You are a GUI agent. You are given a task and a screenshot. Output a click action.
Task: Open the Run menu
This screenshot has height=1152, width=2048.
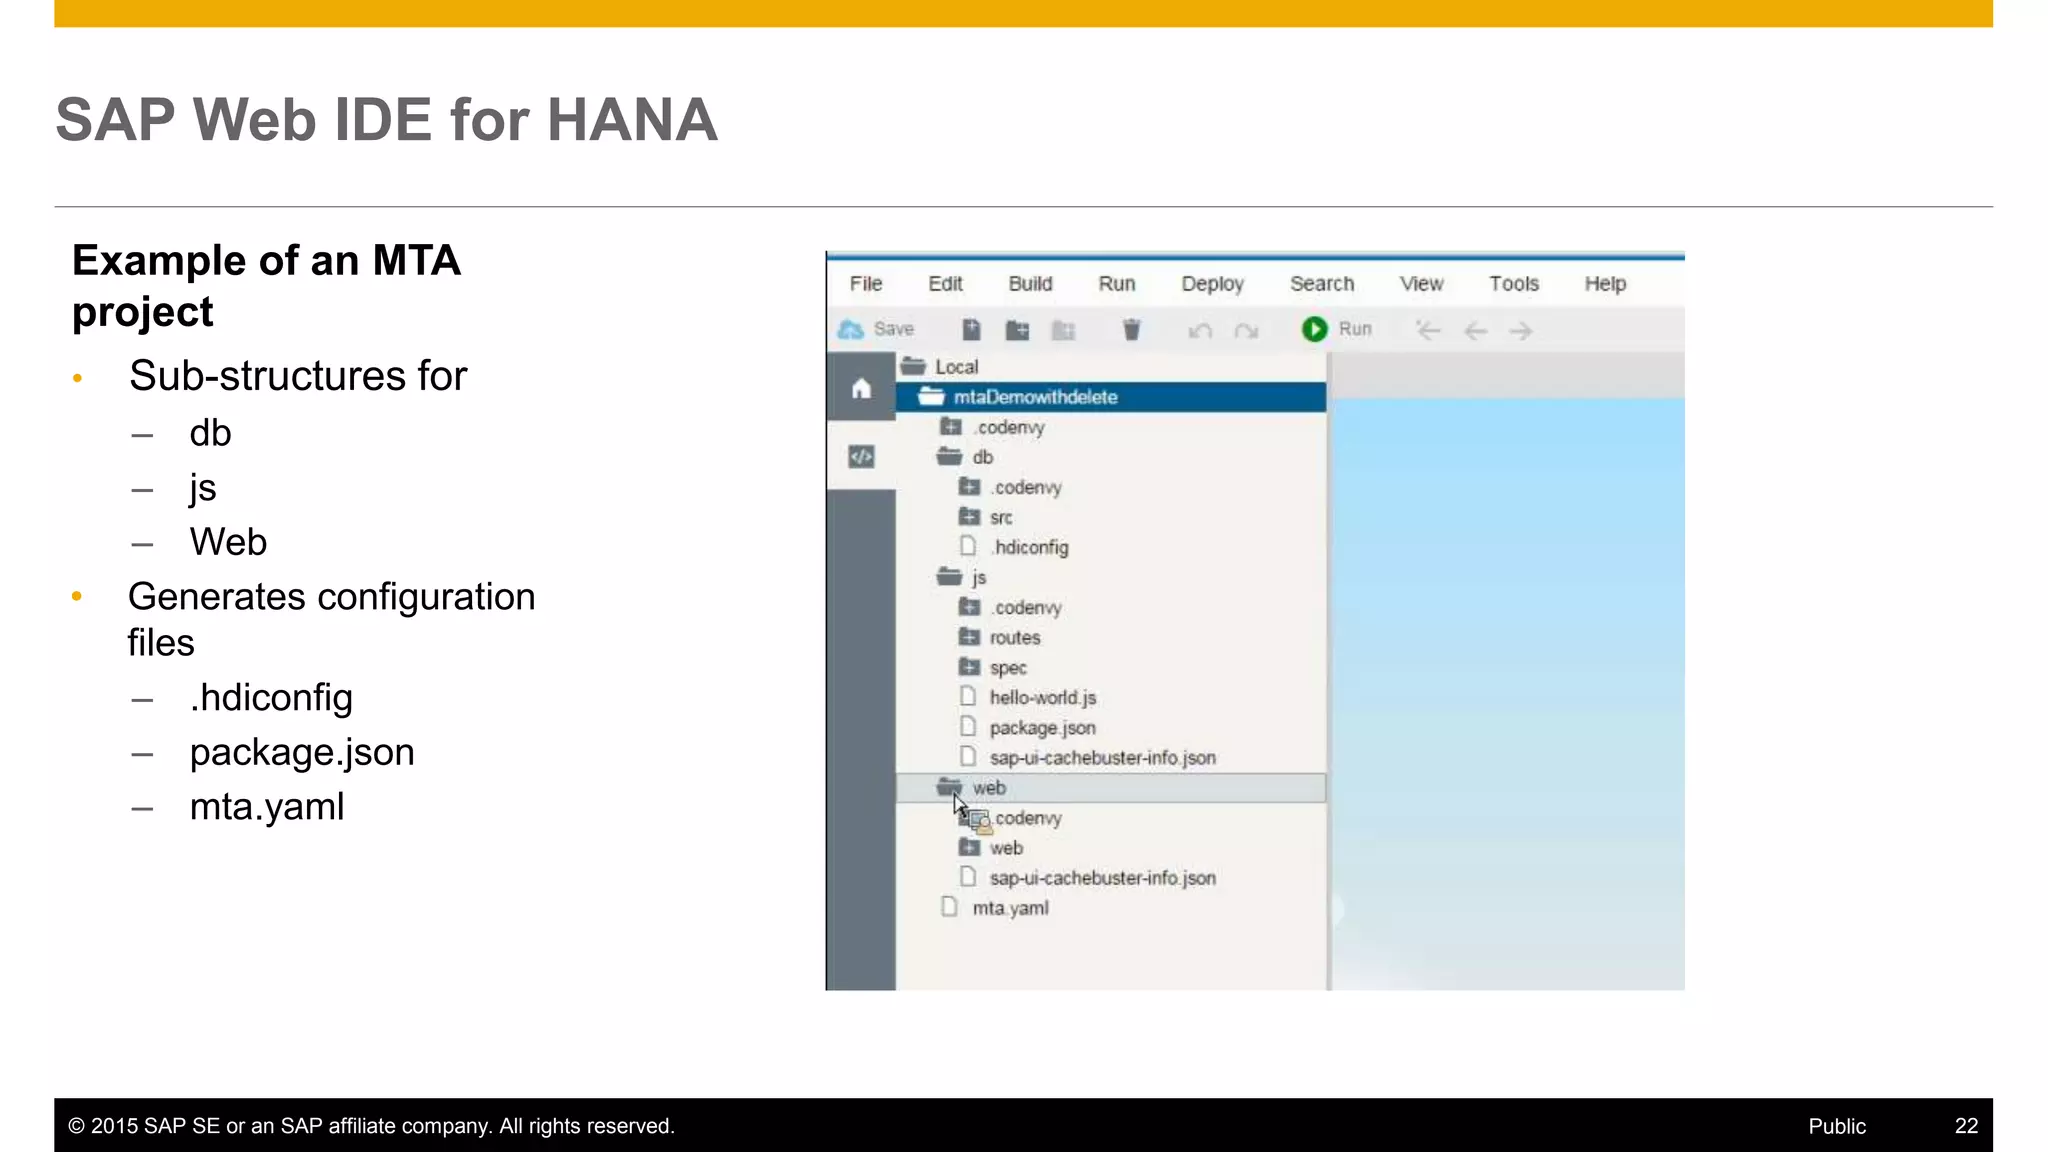(1116, 284)
